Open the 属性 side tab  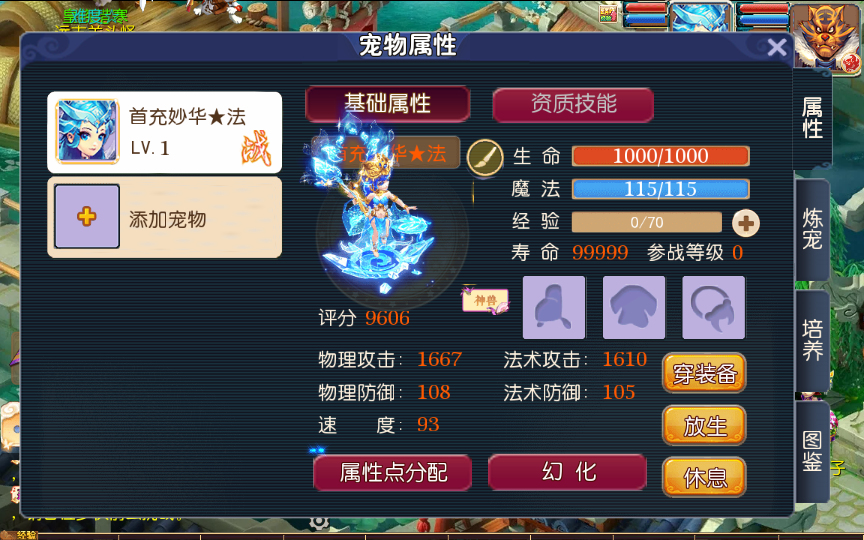[812, 118]
